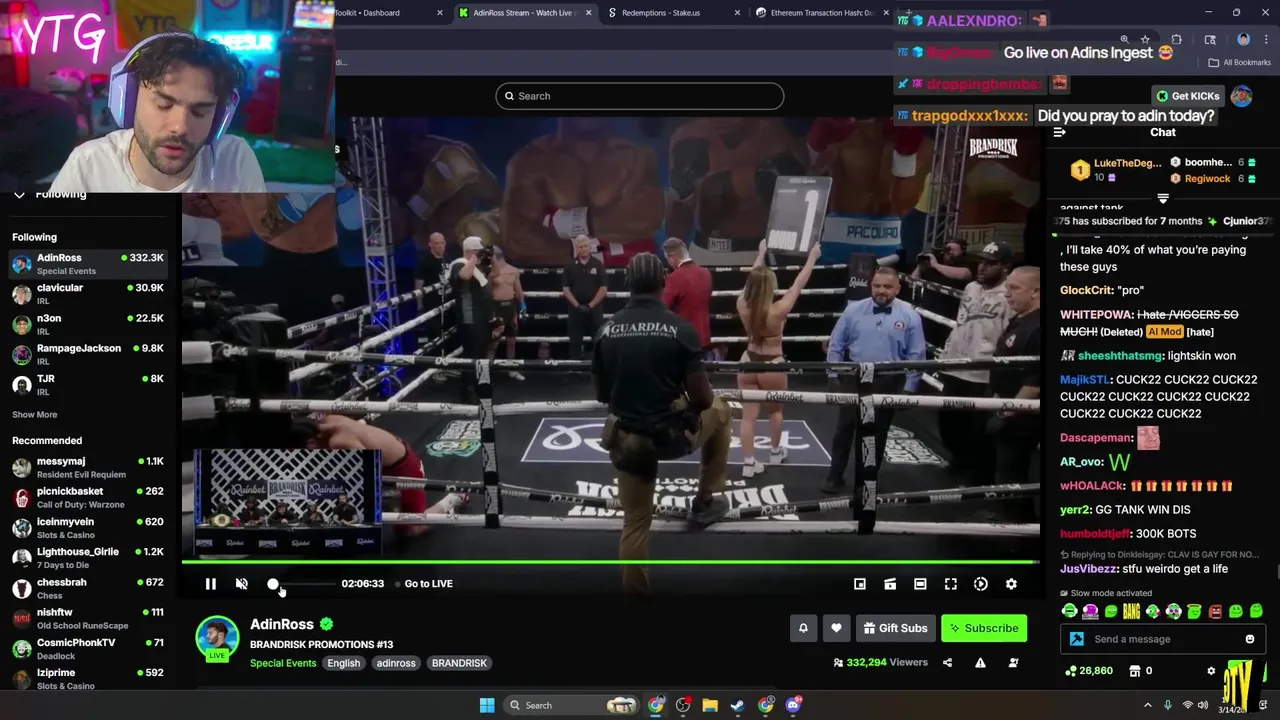This screenshot has width=1280, height=720.
Task: Click the Get KICKs button
Action: coord(1188,96)
